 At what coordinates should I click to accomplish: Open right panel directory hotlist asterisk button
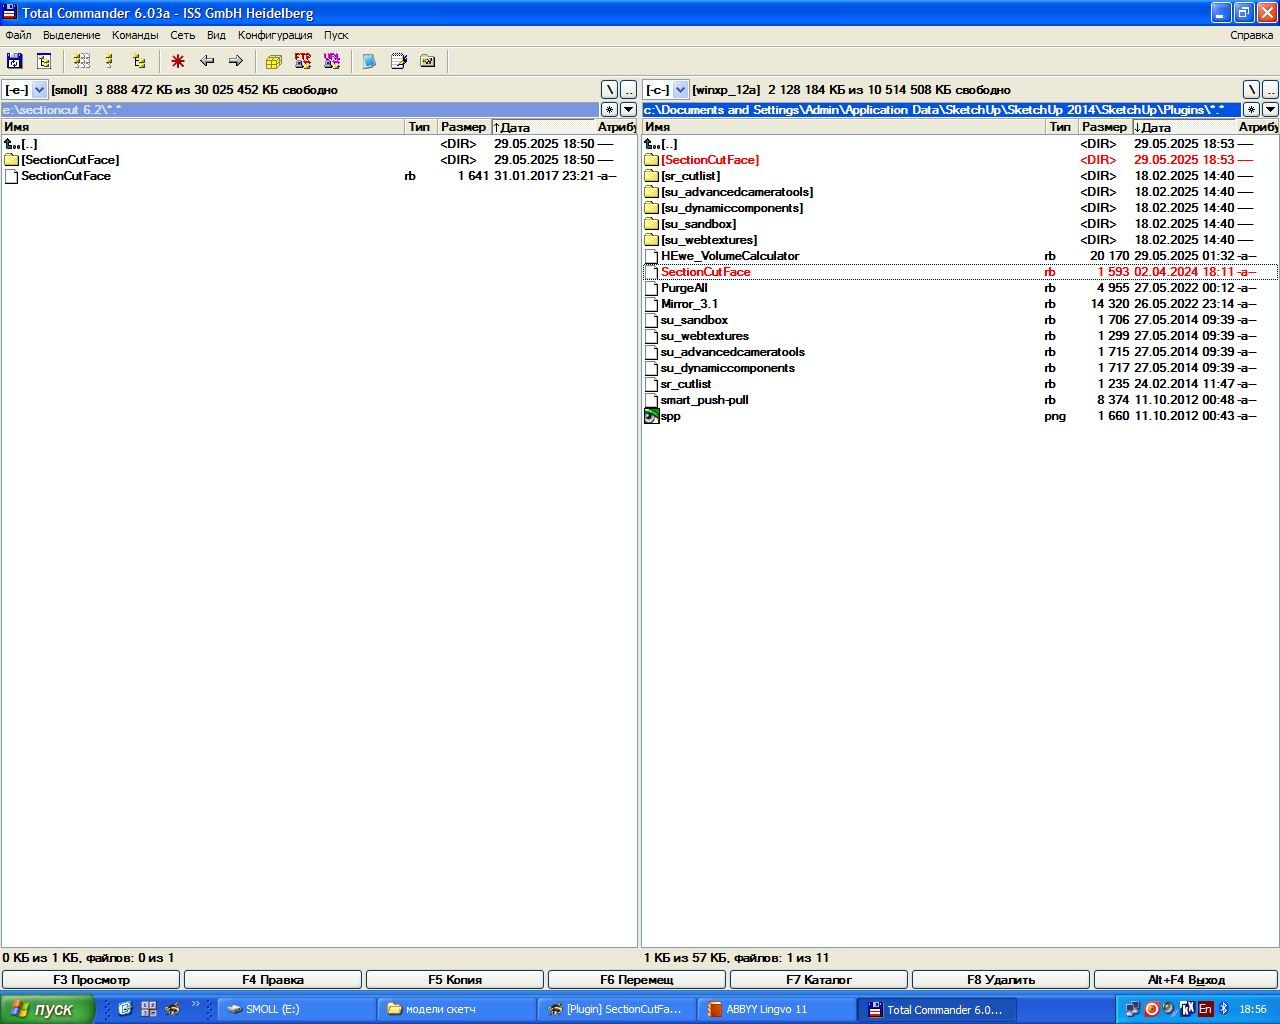pos(1251,110)
